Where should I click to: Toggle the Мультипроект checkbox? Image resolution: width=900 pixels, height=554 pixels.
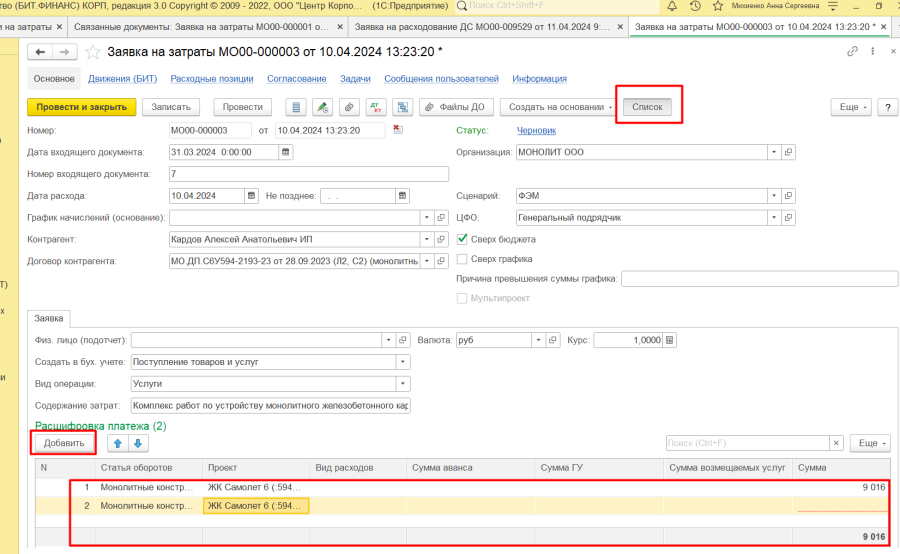pyautogui.click(x=462, y=298)
